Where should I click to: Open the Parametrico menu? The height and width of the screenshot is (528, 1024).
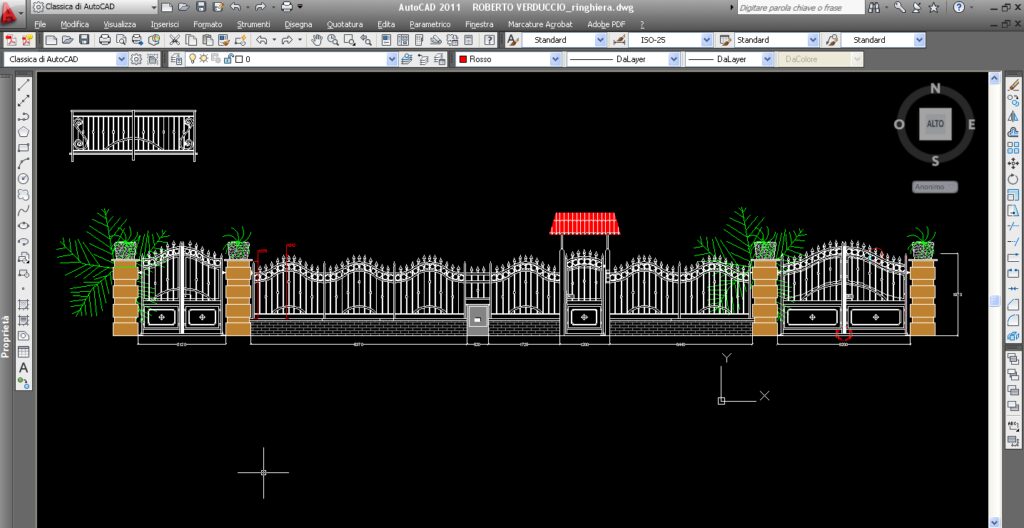coord(430,24)
